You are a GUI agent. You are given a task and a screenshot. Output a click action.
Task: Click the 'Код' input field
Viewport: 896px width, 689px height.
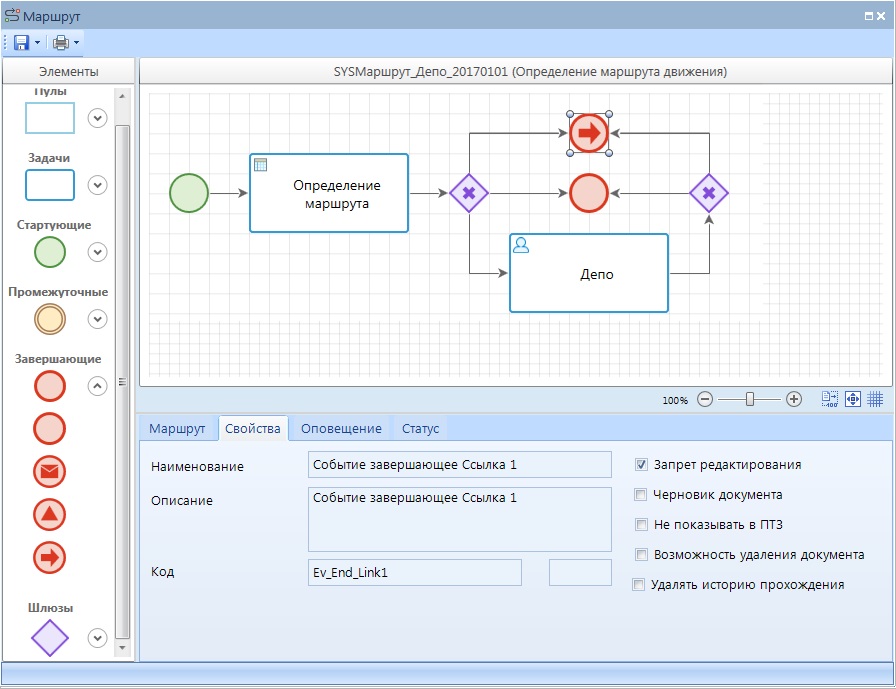pyautogui.click(x=415, y=572)
